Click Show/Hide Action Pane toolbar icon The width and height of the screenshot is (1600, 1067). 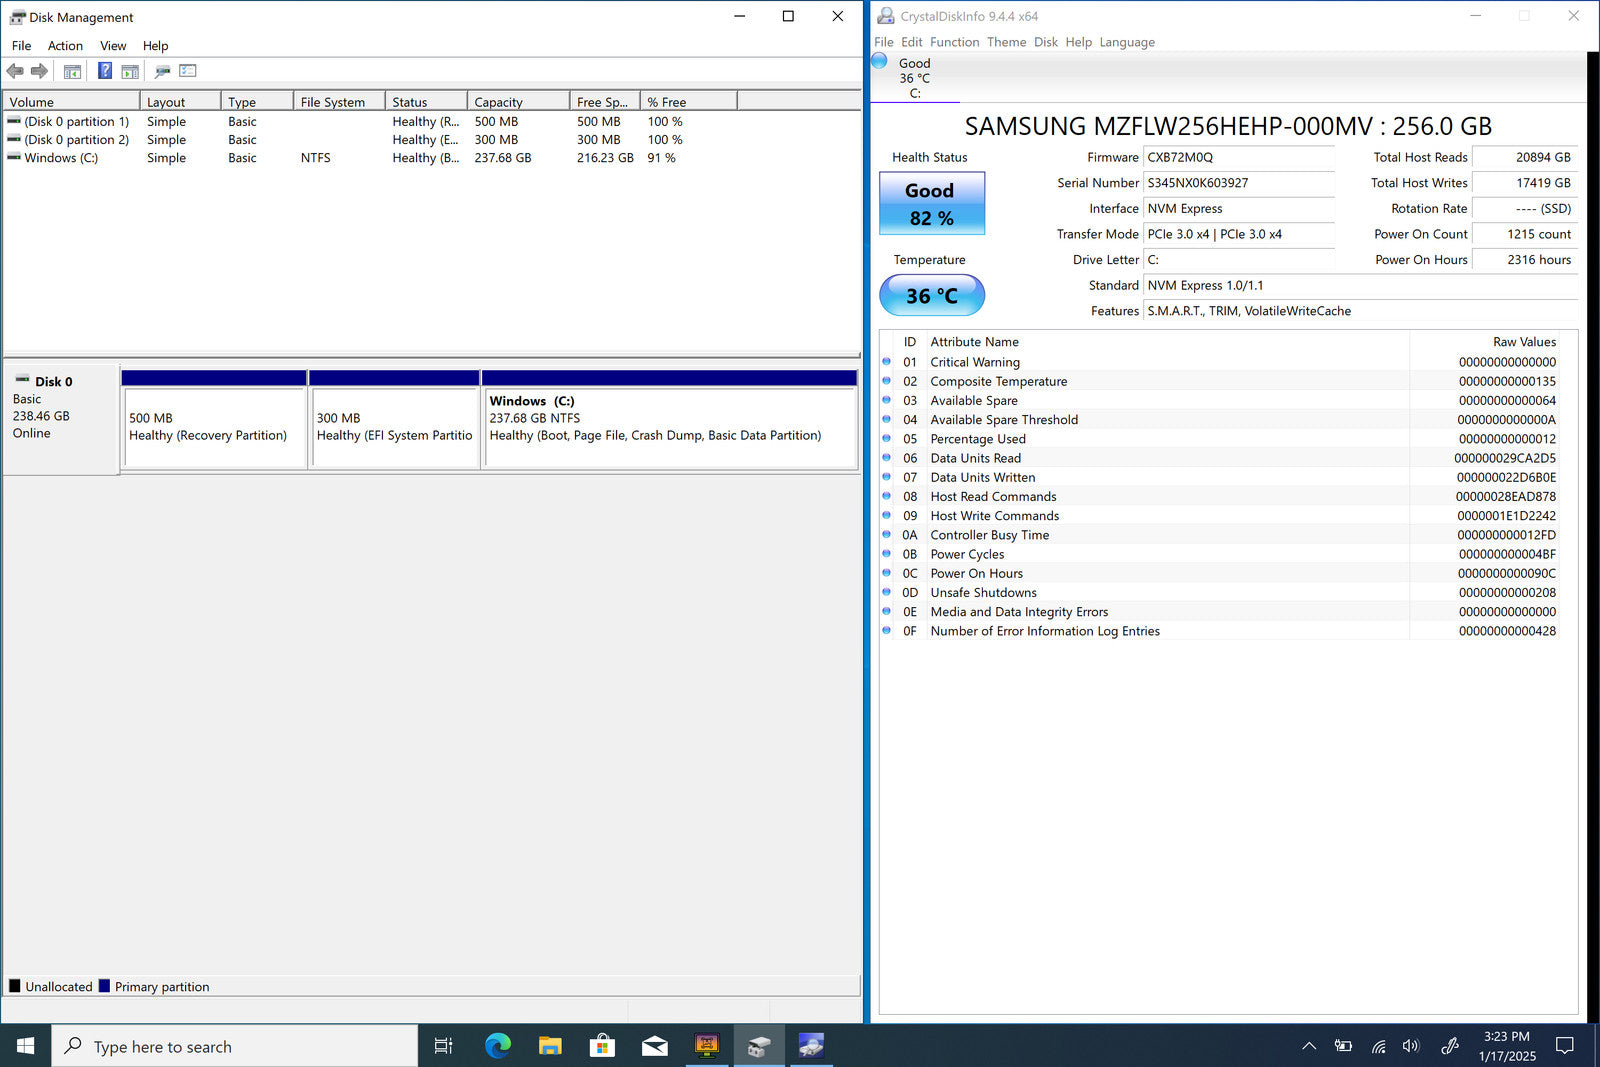point(130,71)
